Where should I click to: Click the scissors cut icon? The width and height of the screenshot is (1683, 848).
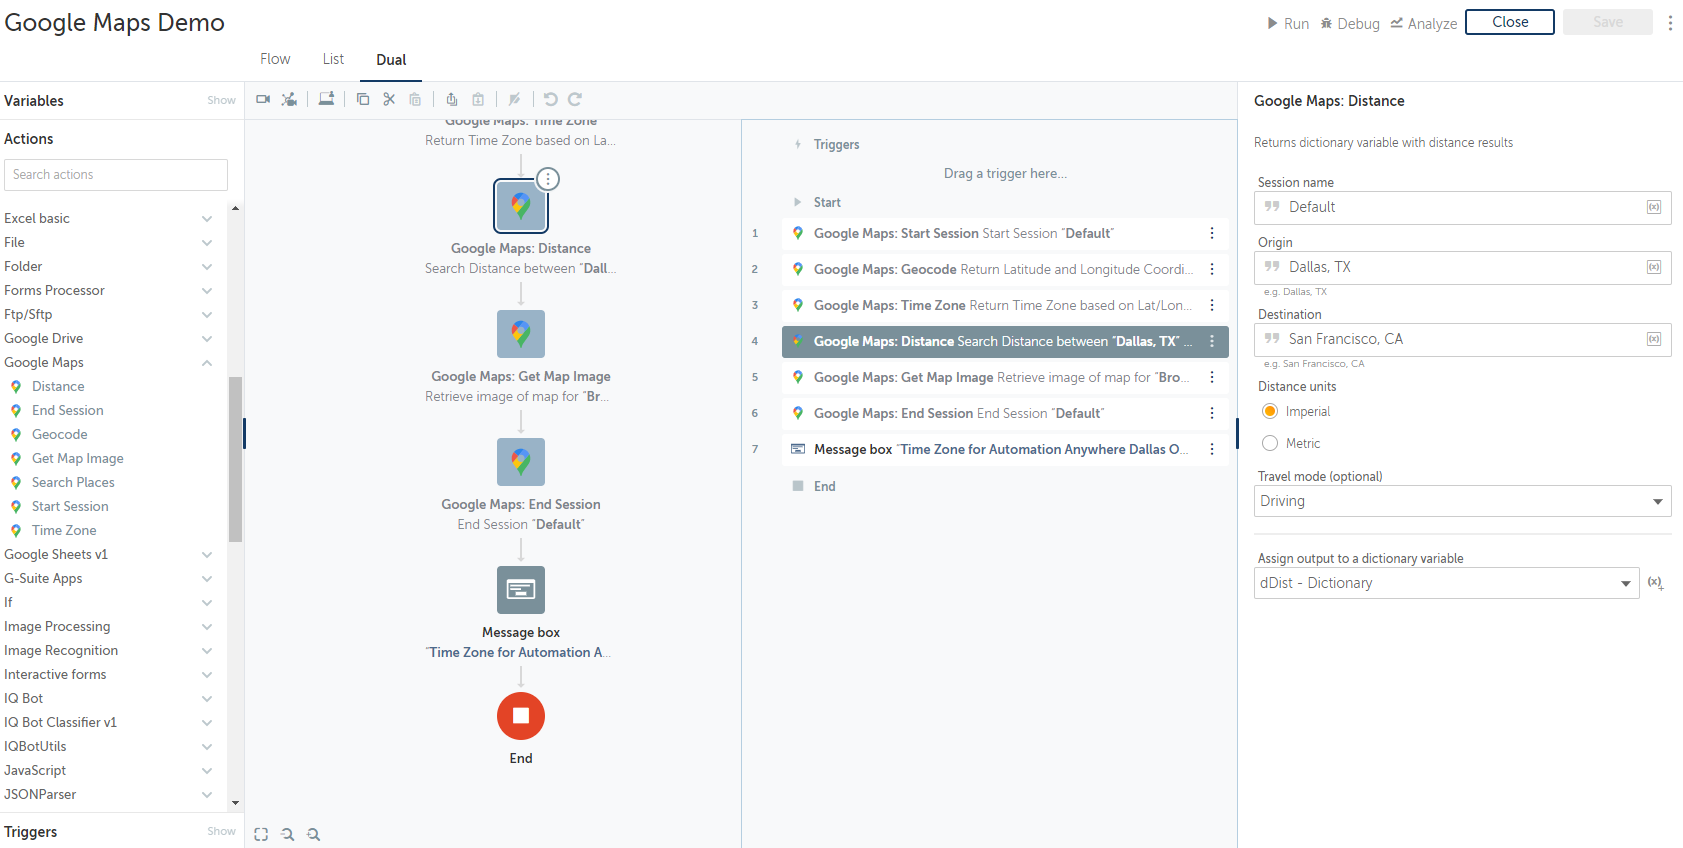click(389, 99)
